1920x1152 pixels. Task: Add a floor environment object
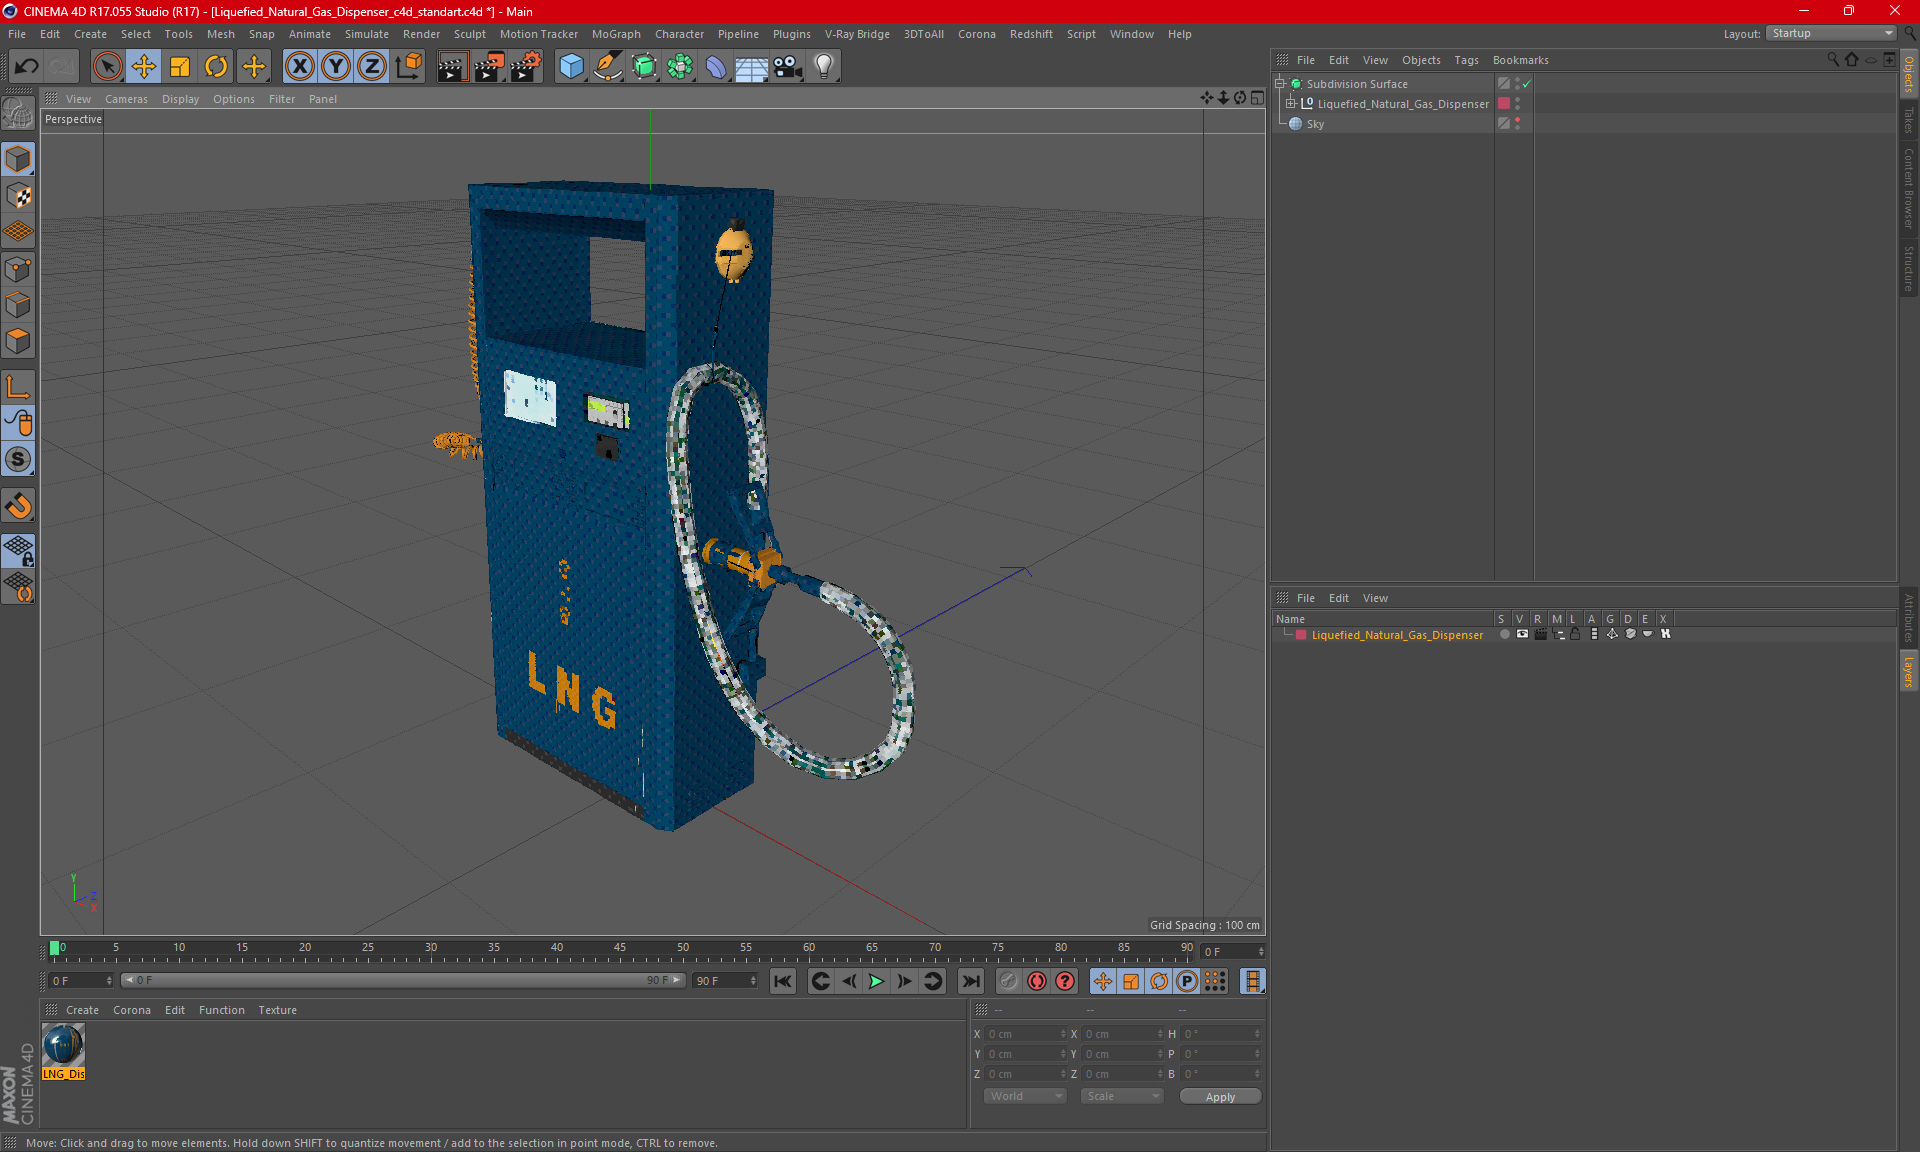click(x=752, y=67)
